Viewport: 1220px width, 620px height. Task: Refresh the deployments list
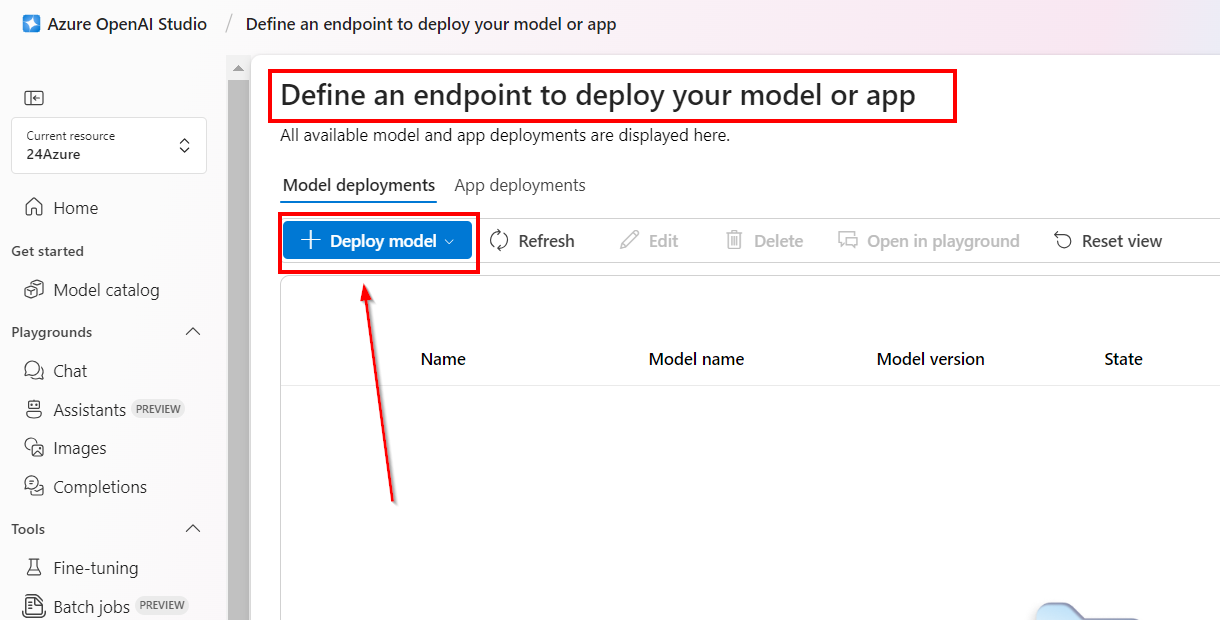[x=532, y=241]
